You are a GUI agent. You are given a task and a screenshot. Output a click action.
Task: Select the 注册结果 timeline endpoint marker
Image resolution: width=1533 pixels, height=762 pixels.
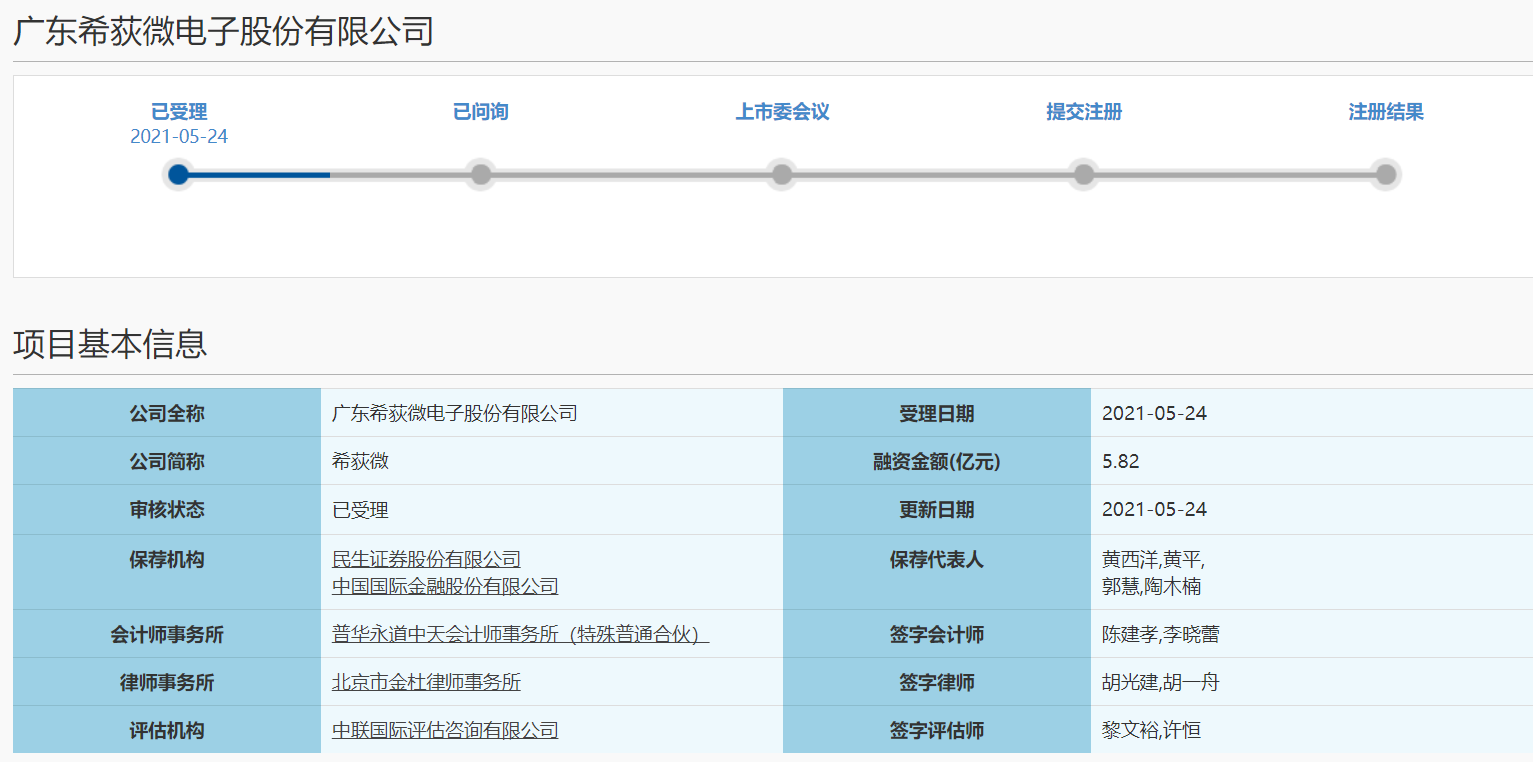point(1385,174)
